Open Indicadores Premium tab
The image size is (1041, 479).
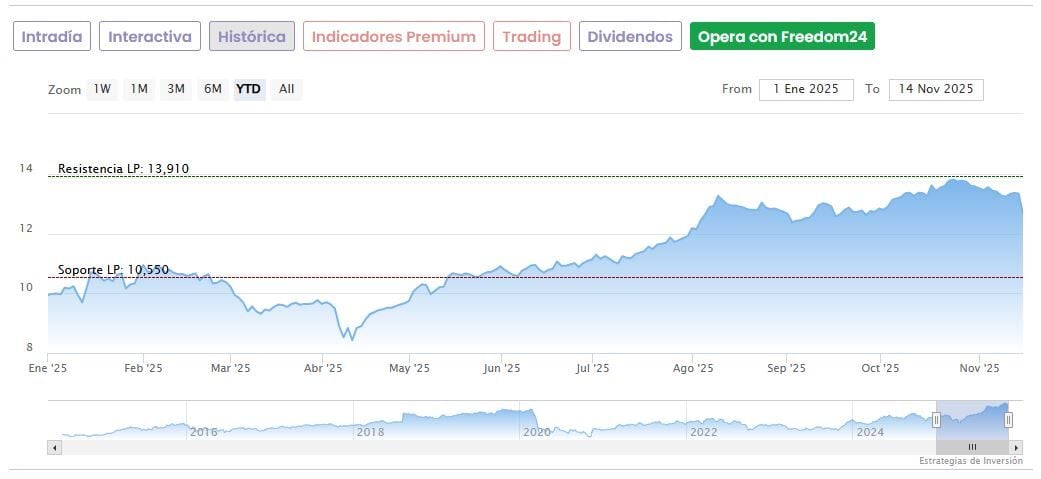coord(394,37)
